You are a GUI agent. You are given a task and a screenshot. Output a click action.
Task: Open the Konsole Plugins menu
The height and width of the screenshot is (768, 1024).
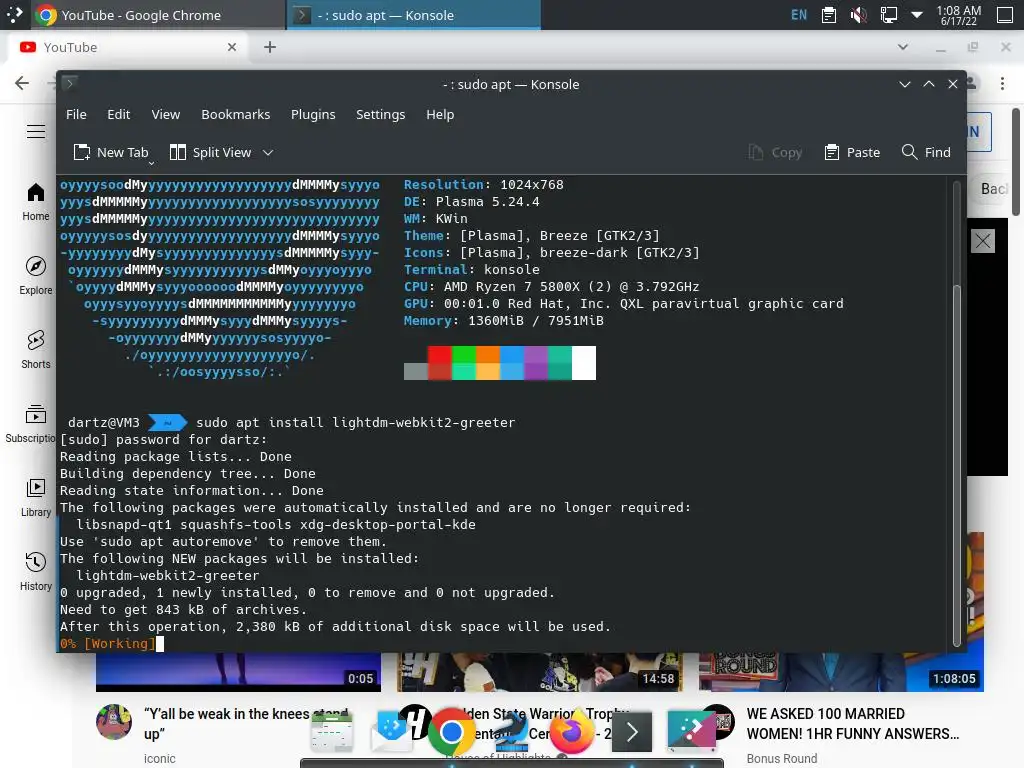[x=313, y=114]
